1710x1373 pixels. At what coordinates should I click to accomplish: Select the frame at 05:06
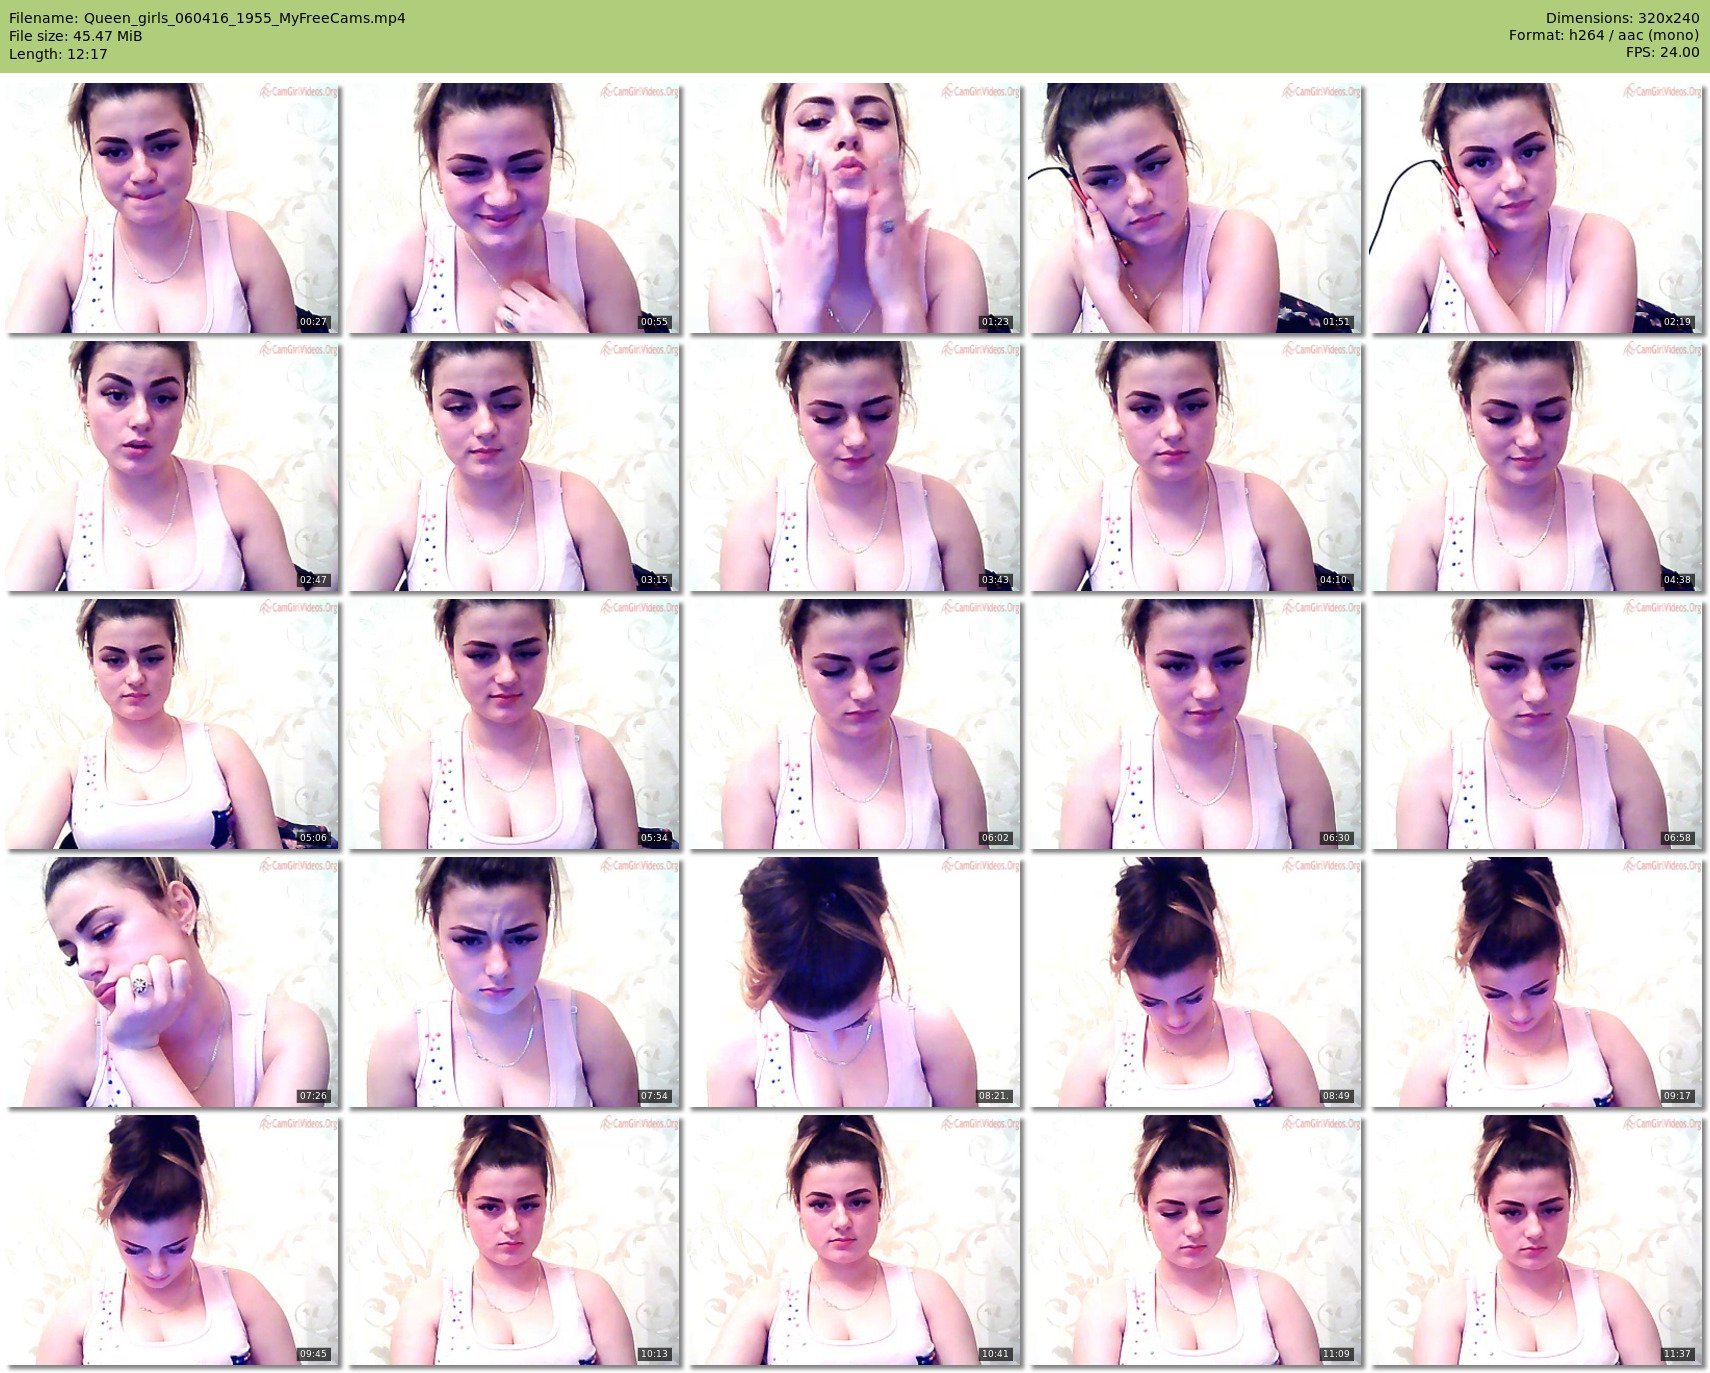click(x=172, y=724)
